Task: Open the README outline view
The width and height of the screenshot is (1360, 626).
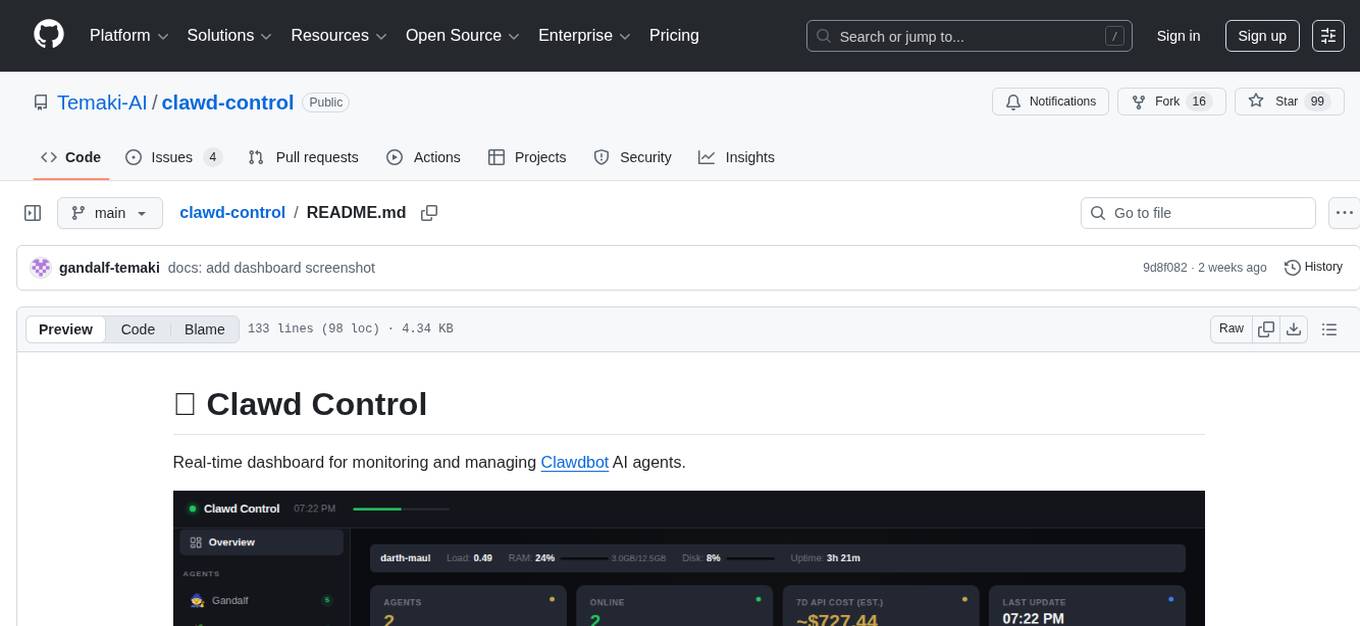Action: coord(1330,328)
